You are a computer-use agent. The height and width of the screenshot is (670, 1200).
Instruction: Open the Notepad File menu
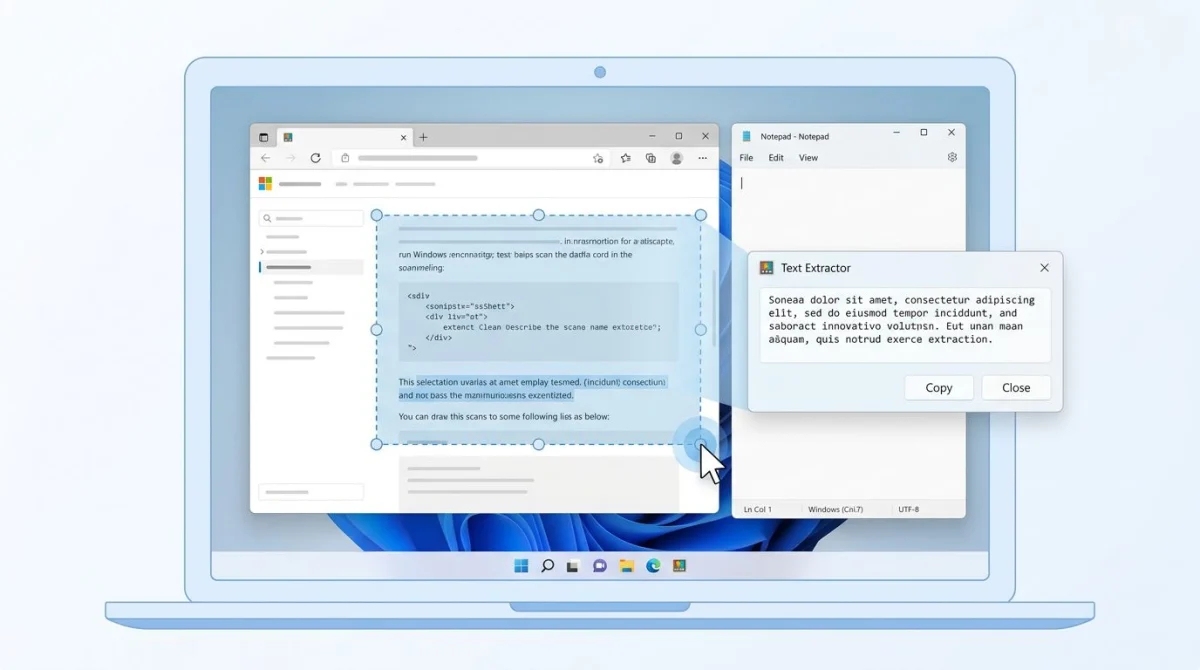[746, 158]
